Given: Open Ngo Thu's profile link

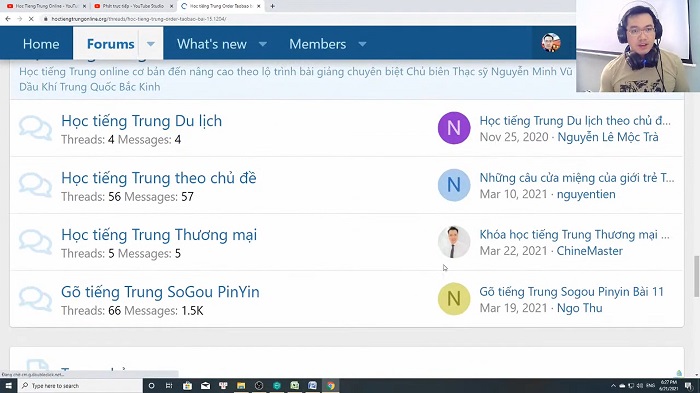Looking at the screenshot, I should (x=579, y=308).
